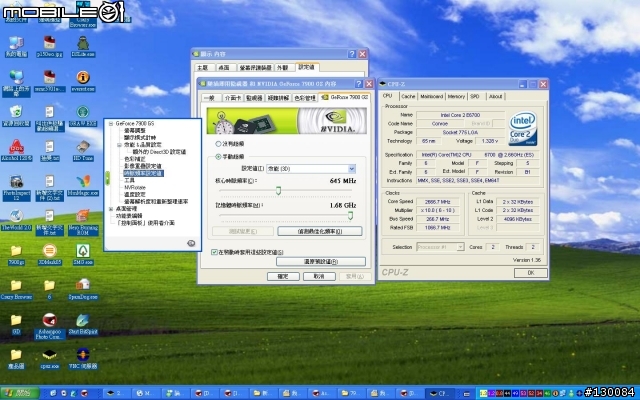The image size is (640, 400).
Task: Collapse the GeForce 7900 GS tree root
Action: coord(111,123)
